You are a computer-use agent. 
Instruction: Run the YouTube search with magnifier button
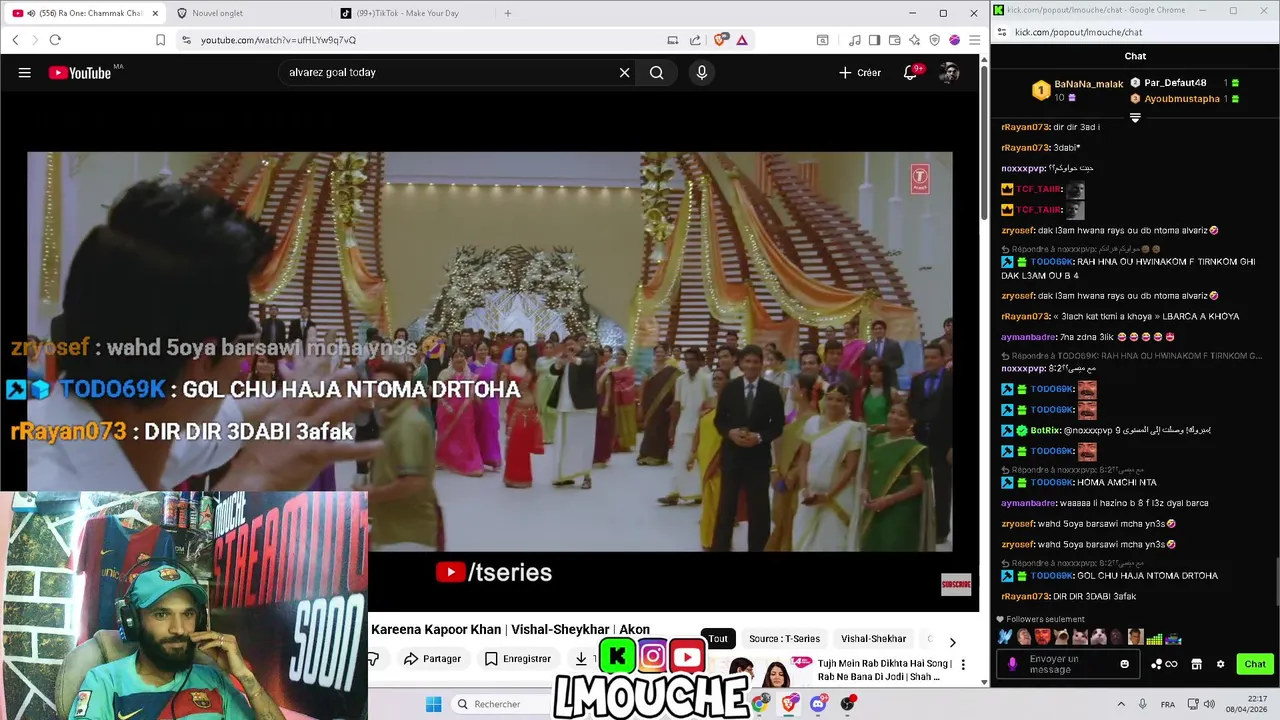coord(657,72)
